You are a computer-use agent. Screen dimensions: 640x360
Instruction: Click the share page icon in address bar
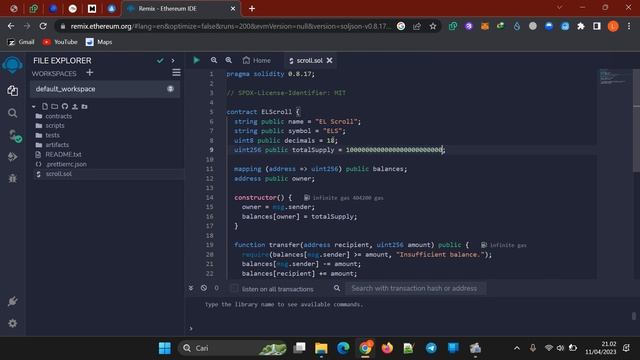[417, 26]
